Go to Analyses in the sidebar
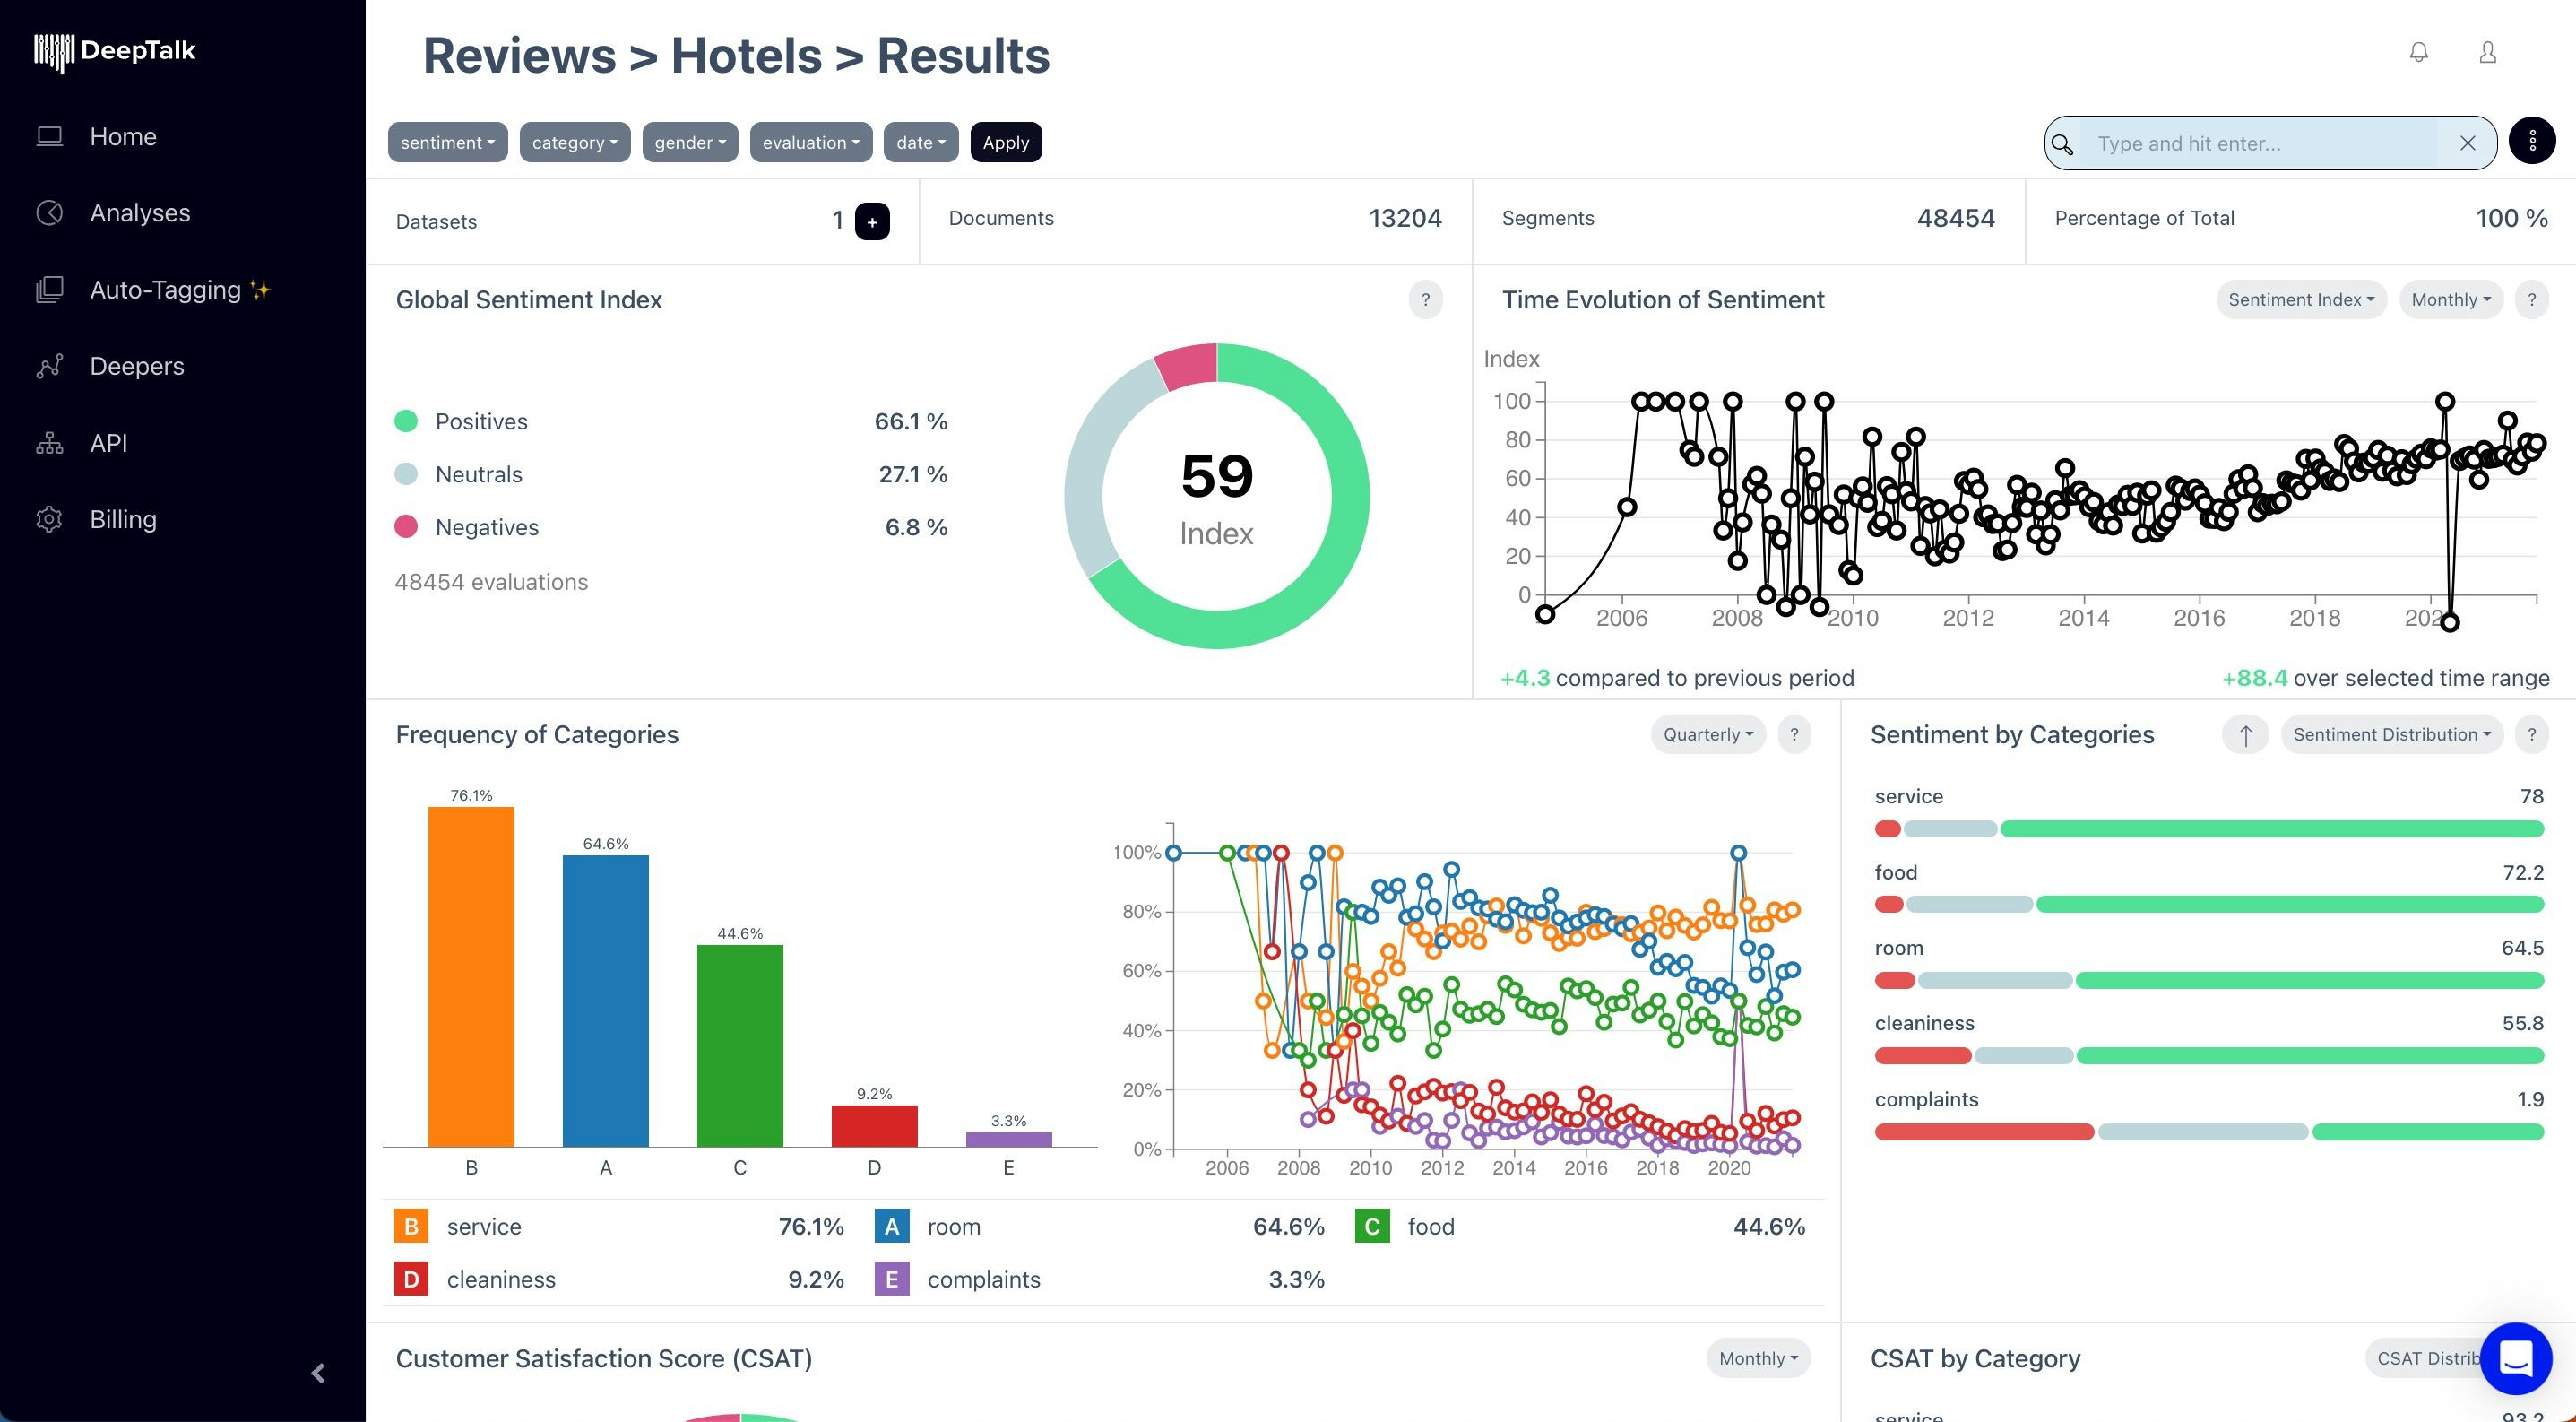The width and height of the screenshot is (2576, 1422). [139, 213]
